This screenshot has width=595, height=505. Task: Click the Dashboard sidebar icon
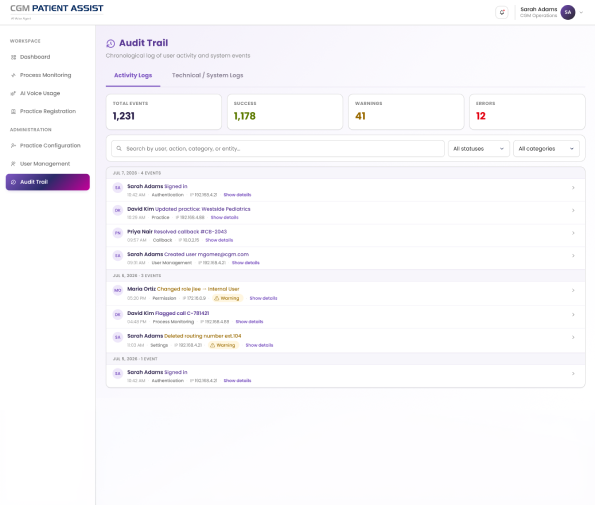(x=13, y=57)
